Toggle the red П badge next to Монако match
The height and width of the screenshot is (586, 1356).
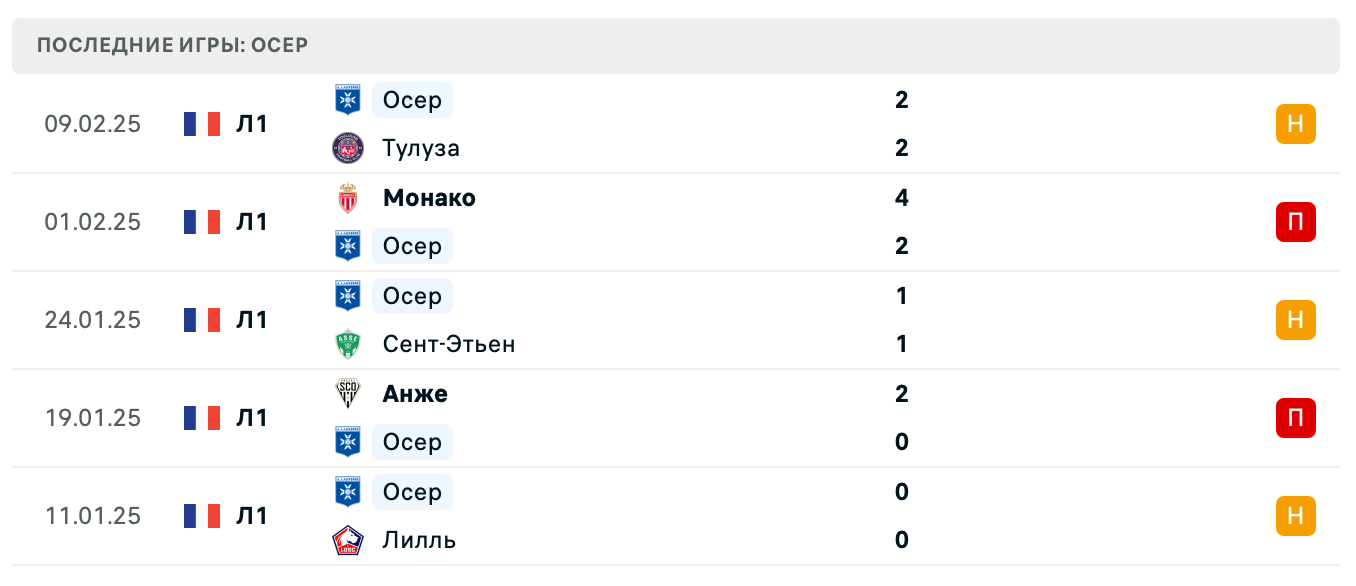point(1296,222)
